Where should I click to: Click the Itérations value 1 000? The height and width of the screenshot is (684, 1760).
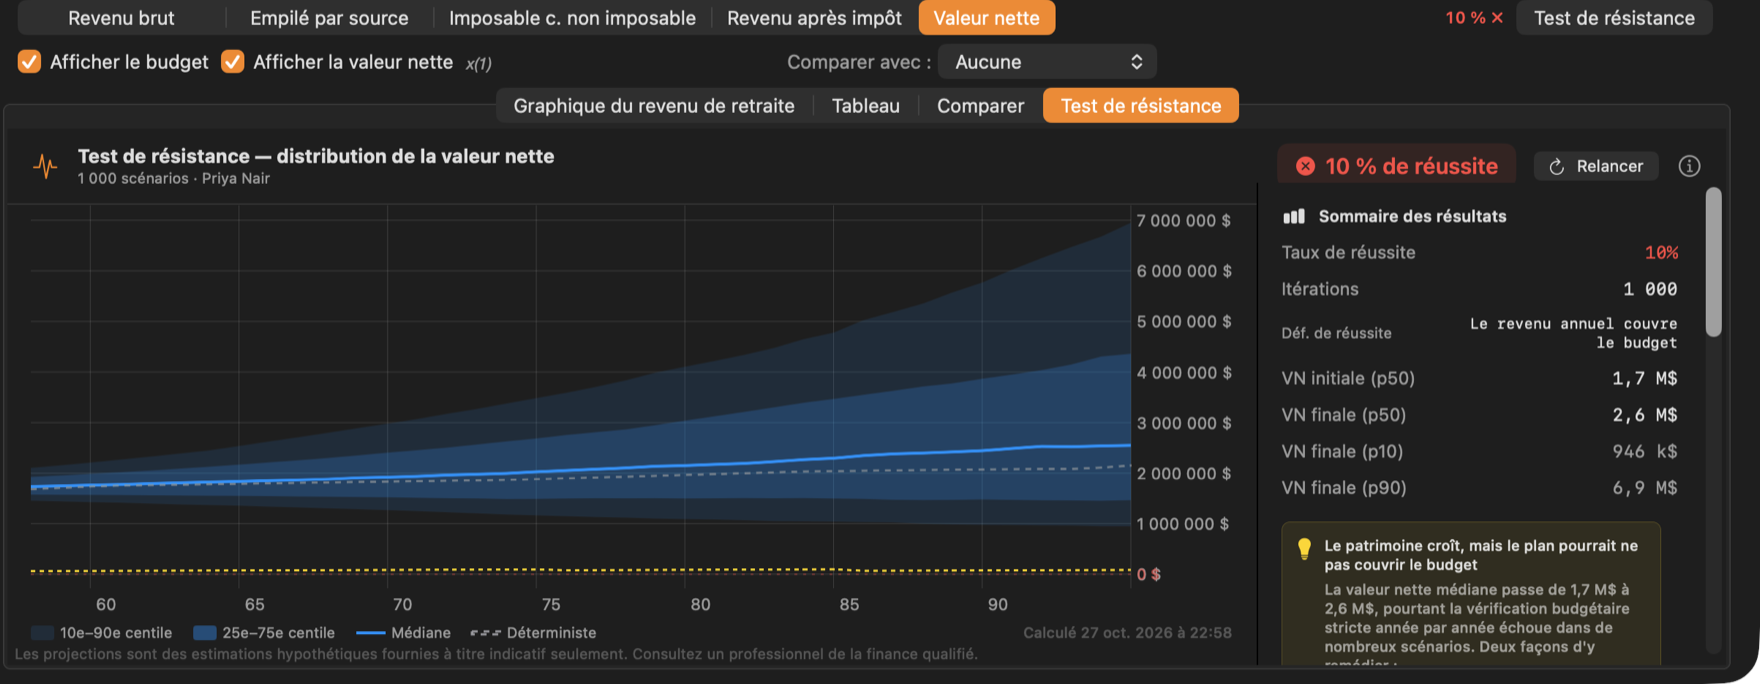coord(1650,289)
